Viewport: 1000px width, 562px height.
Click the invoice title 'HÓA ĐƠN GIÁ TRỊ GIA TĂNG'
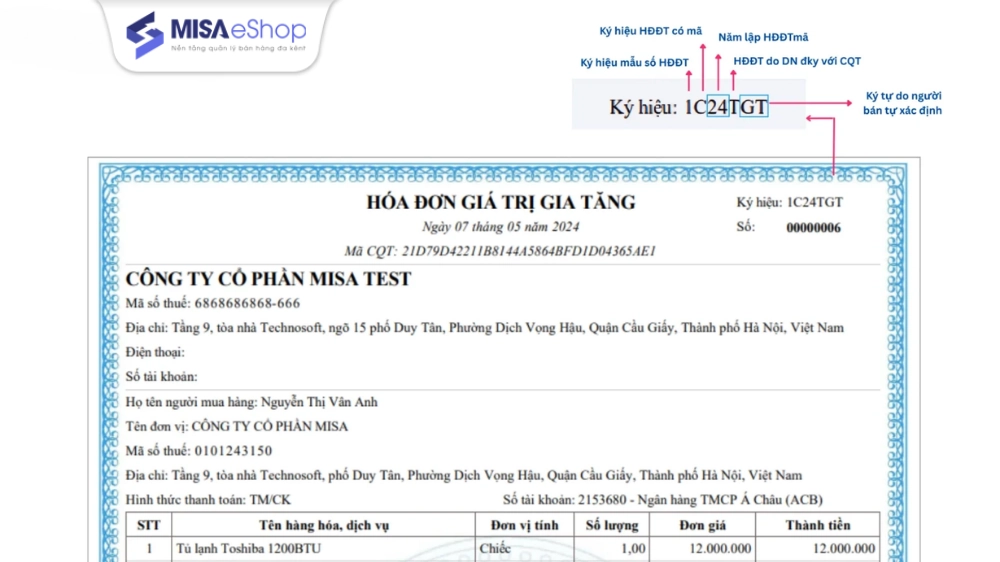(x=501, y=202)
